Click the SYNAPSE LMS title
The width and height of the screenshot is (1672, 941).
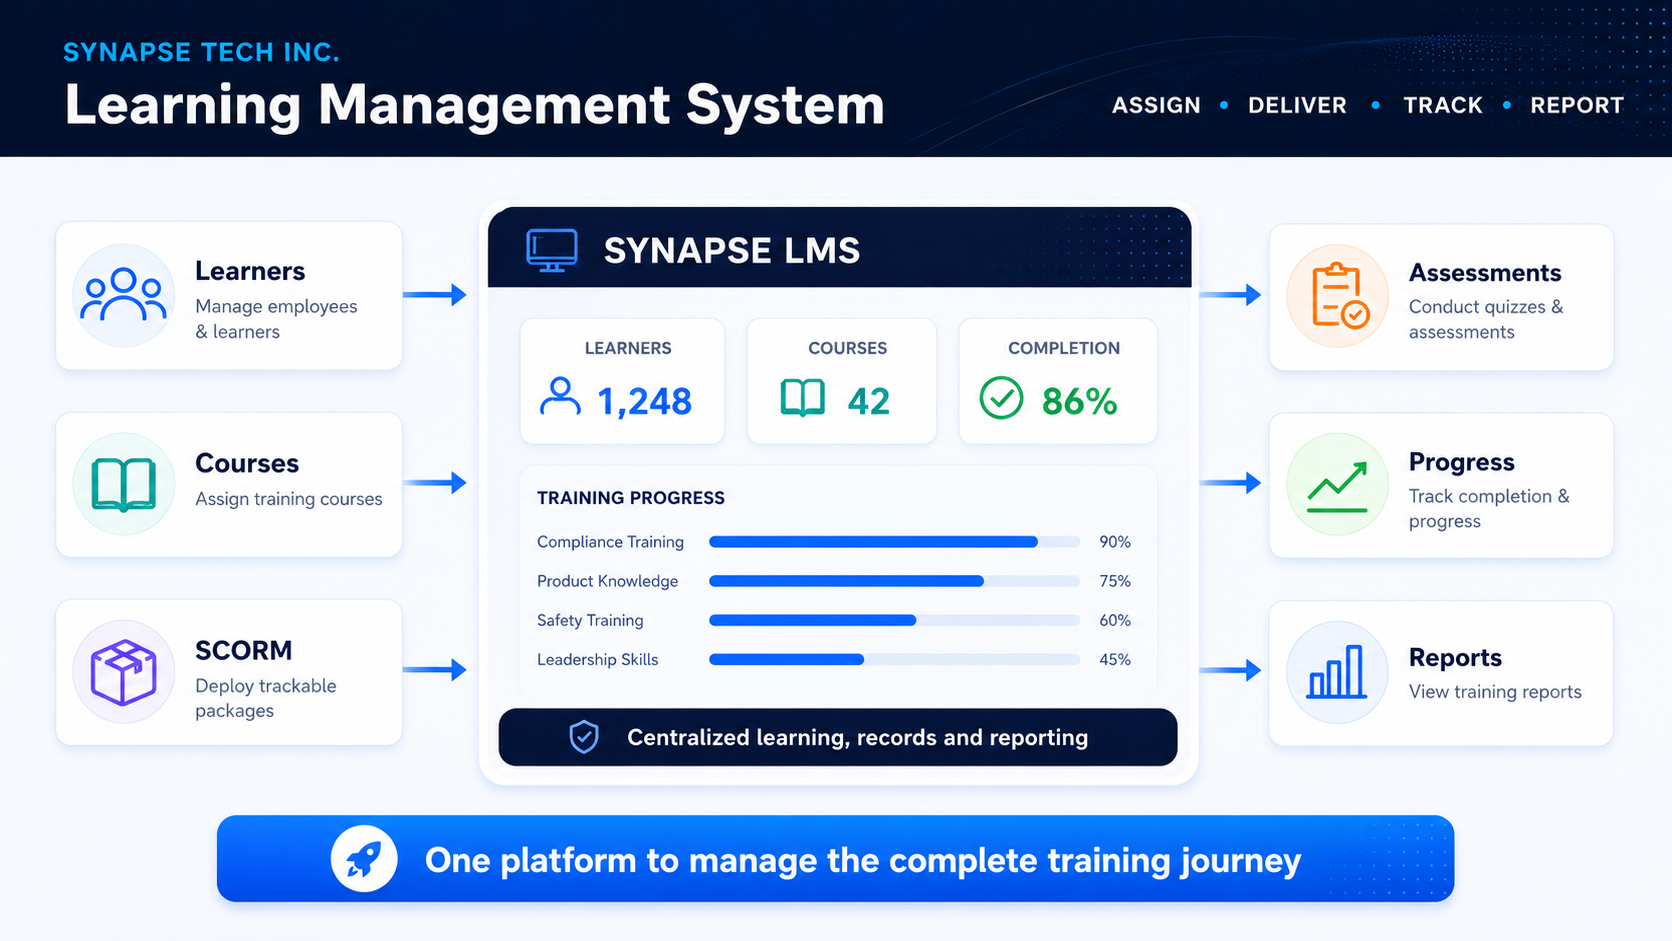click(x=732, y=250)
